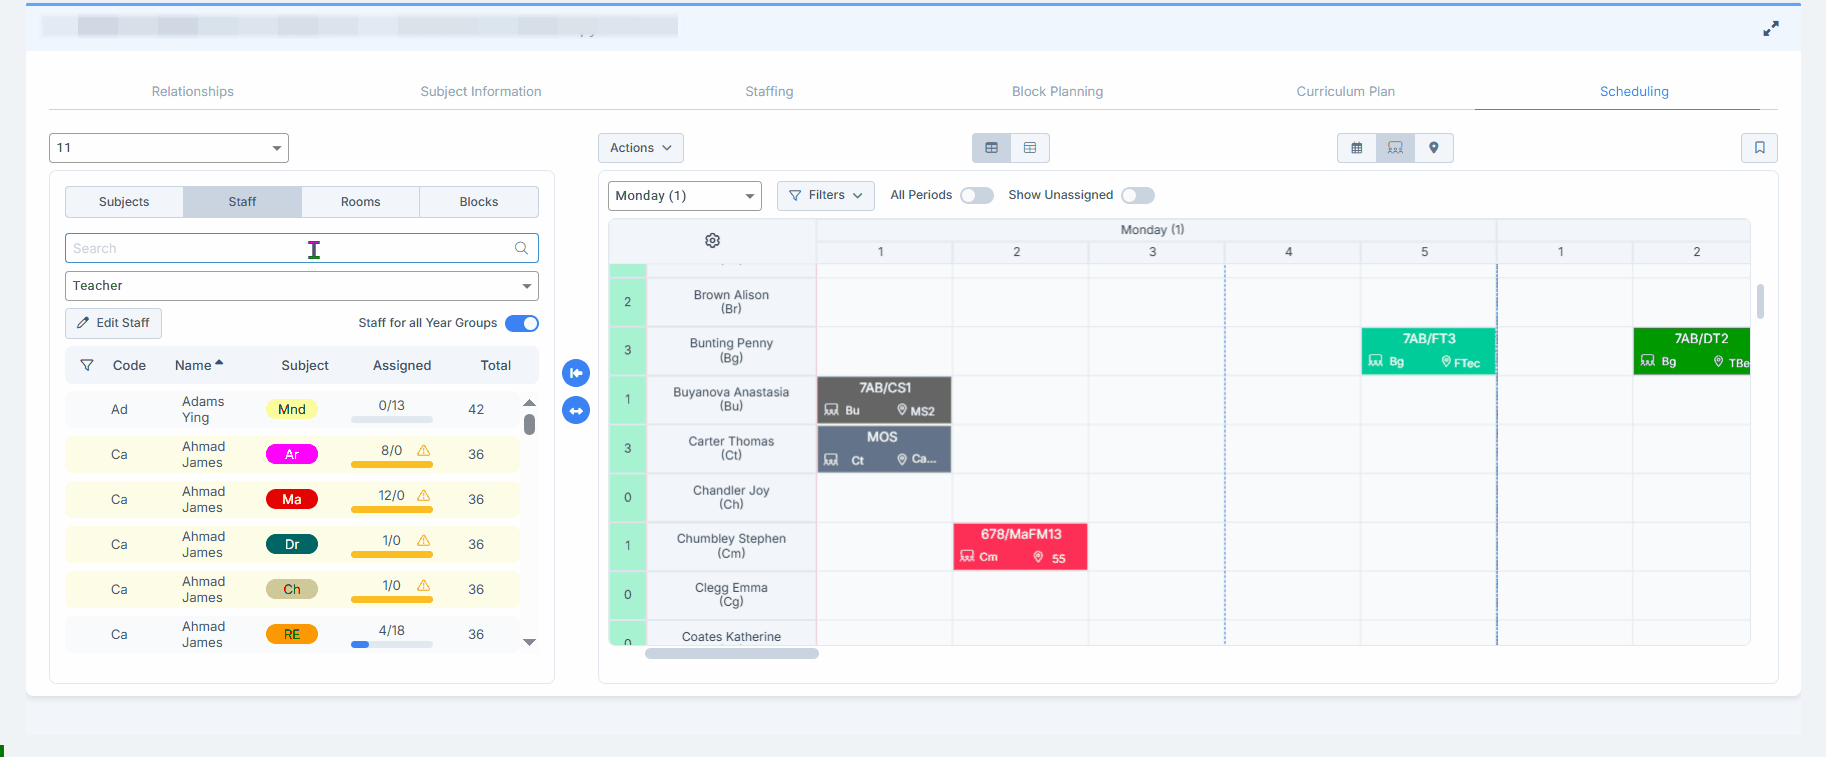The width and height of the screenshot is (1826, 757).
Task: Toggle the All Periods switch
Action: tap(976, 196)
